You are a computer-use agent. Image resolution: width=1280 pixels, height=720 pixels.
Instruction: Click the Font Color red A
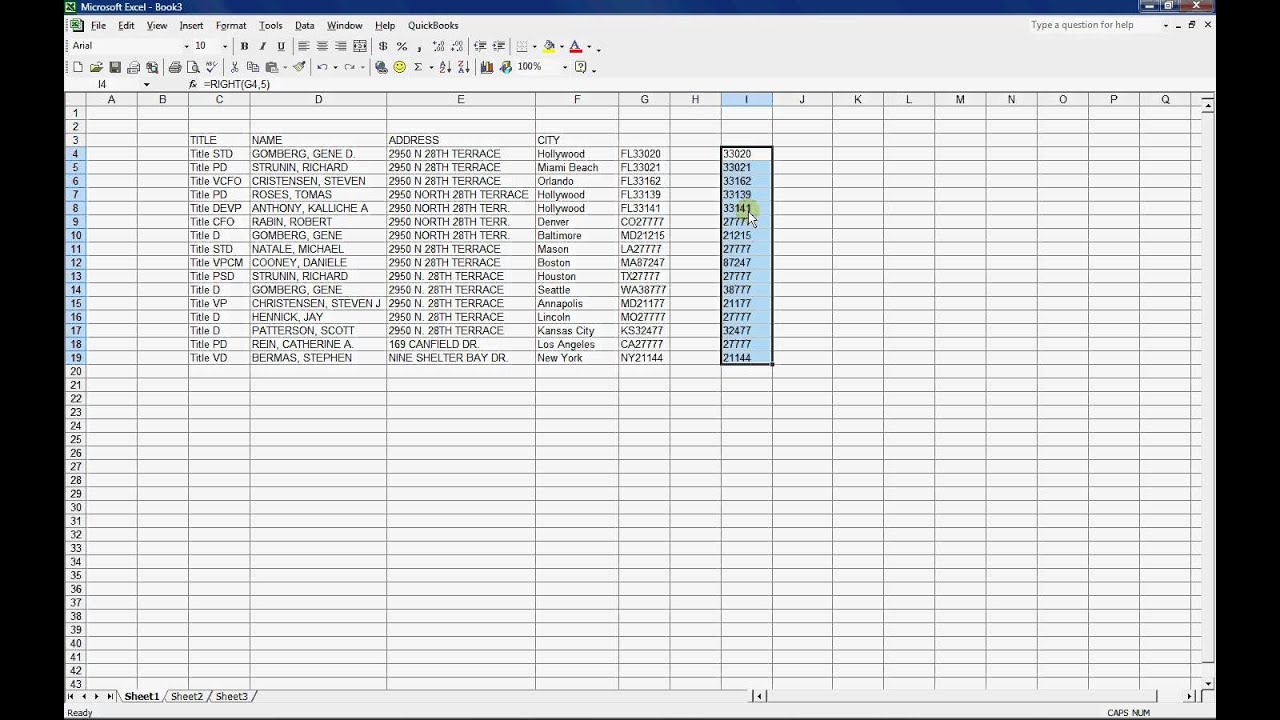[x=575, y=46]
